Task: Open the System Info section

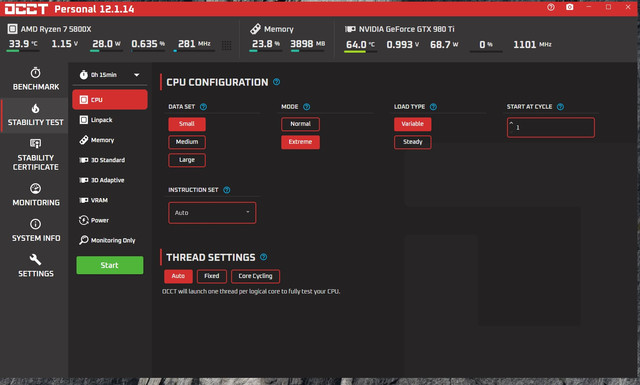Action: [36, 230]
